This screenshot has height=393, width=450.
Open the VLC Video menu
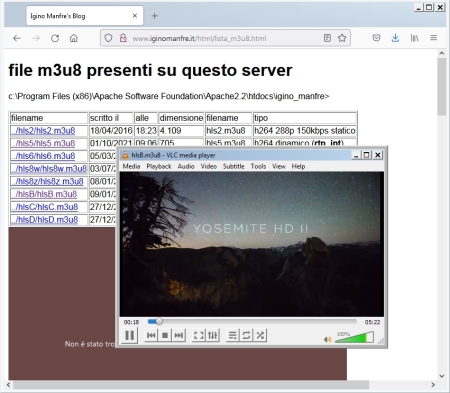(209, 166)
